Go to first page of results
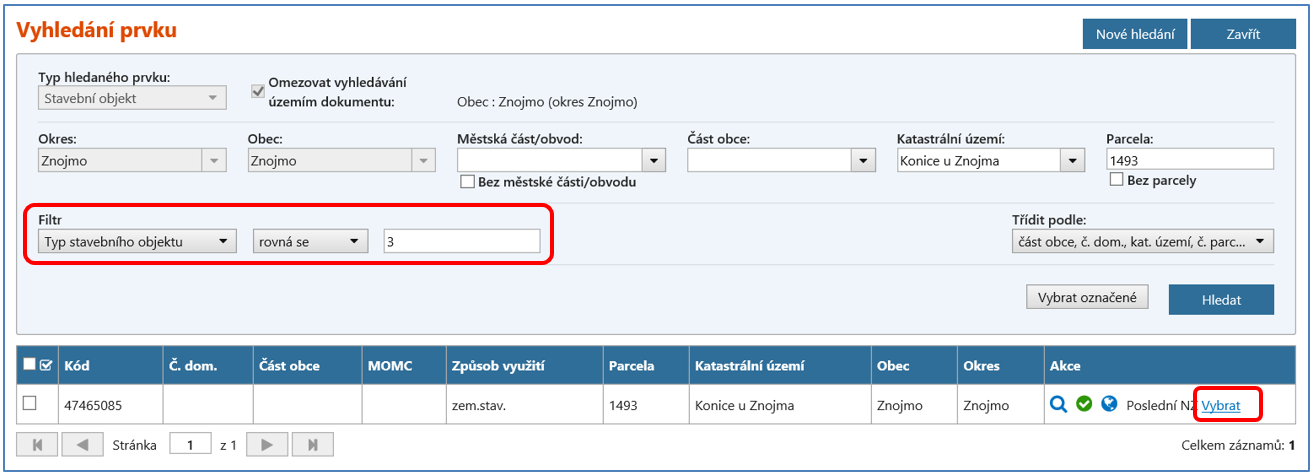1315x474 pixels. click(x=38, y=444)
